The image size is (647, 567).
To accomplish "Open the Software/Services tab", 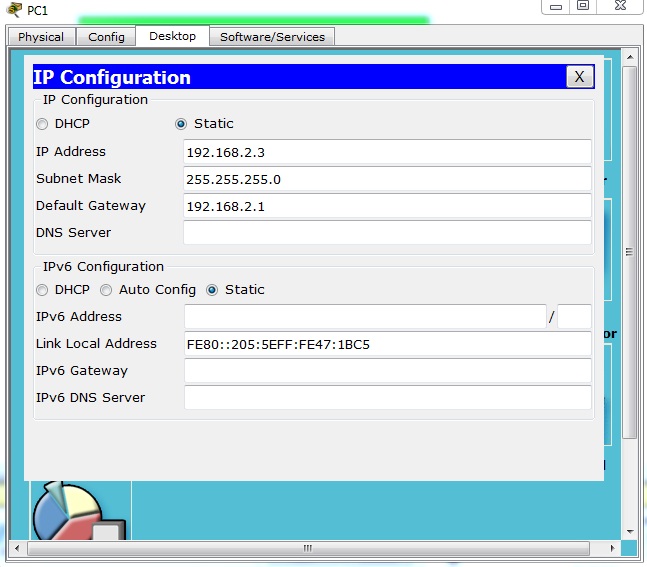I will pyautogui.click(x=272, y=37).
